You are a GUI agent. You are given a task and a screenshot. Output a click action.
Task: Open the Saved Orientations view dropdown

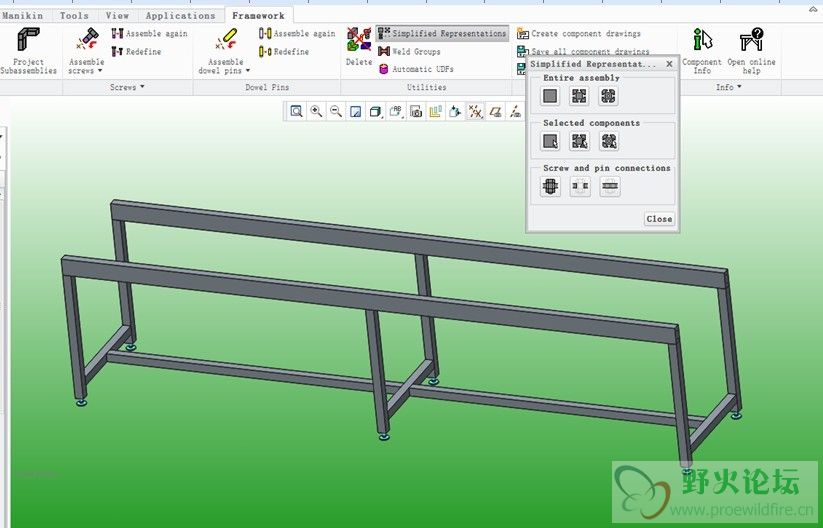[396, 111]
